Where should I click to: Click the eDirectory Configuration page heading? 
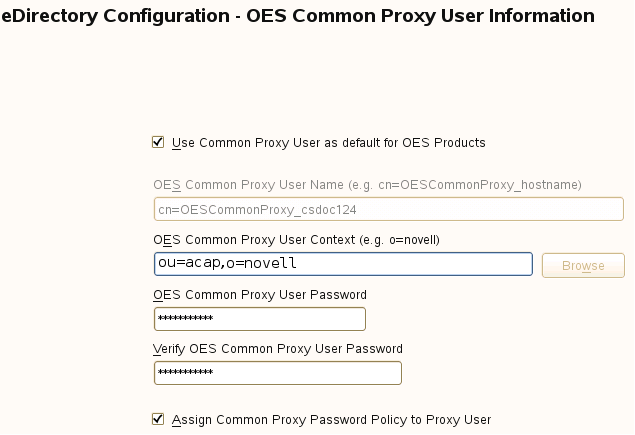pyautogui.click(x=298, y=16)
